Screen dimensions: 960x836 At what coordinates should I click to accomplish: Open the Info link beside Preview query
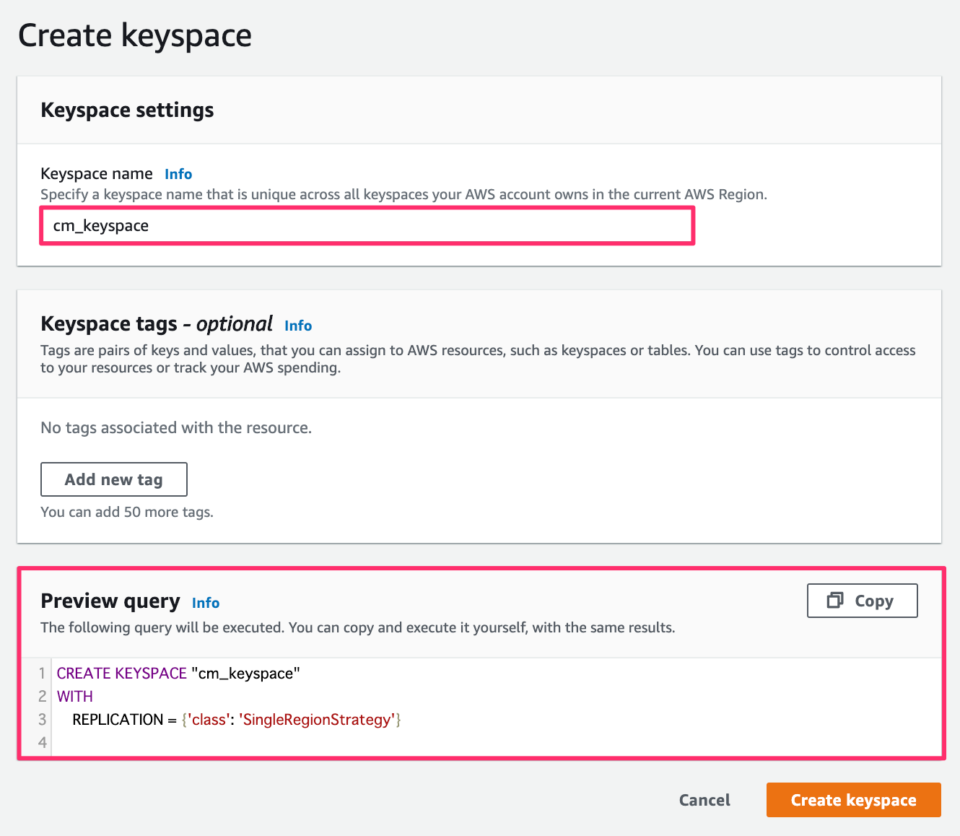coord(205,603)
